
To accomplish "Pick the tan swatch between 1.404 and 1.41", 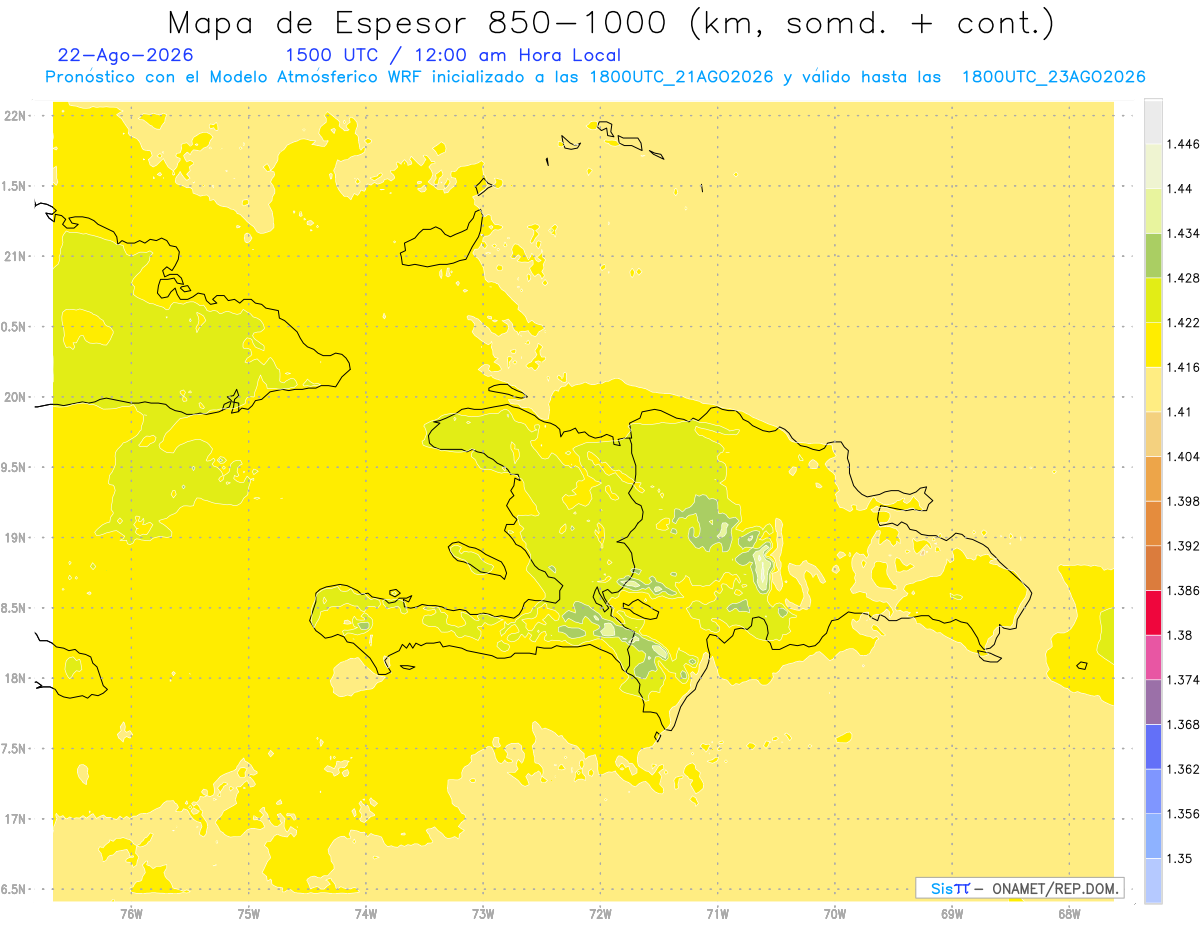I will [1153, 434].
